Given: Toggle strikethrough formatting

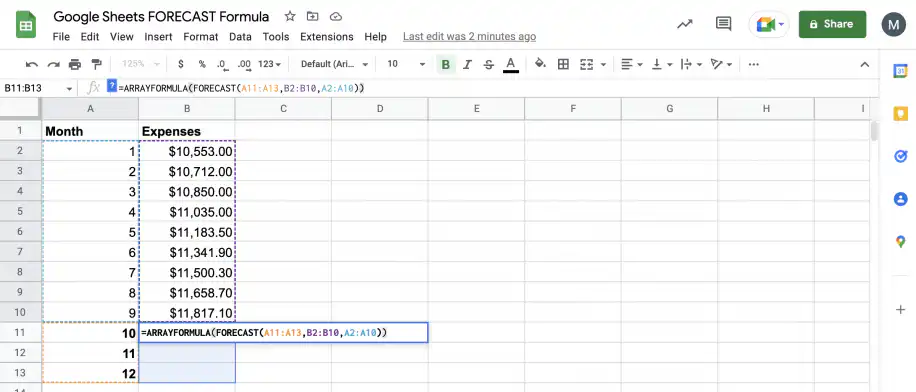Looking at the screenshot, I should [x=489, y=64].
